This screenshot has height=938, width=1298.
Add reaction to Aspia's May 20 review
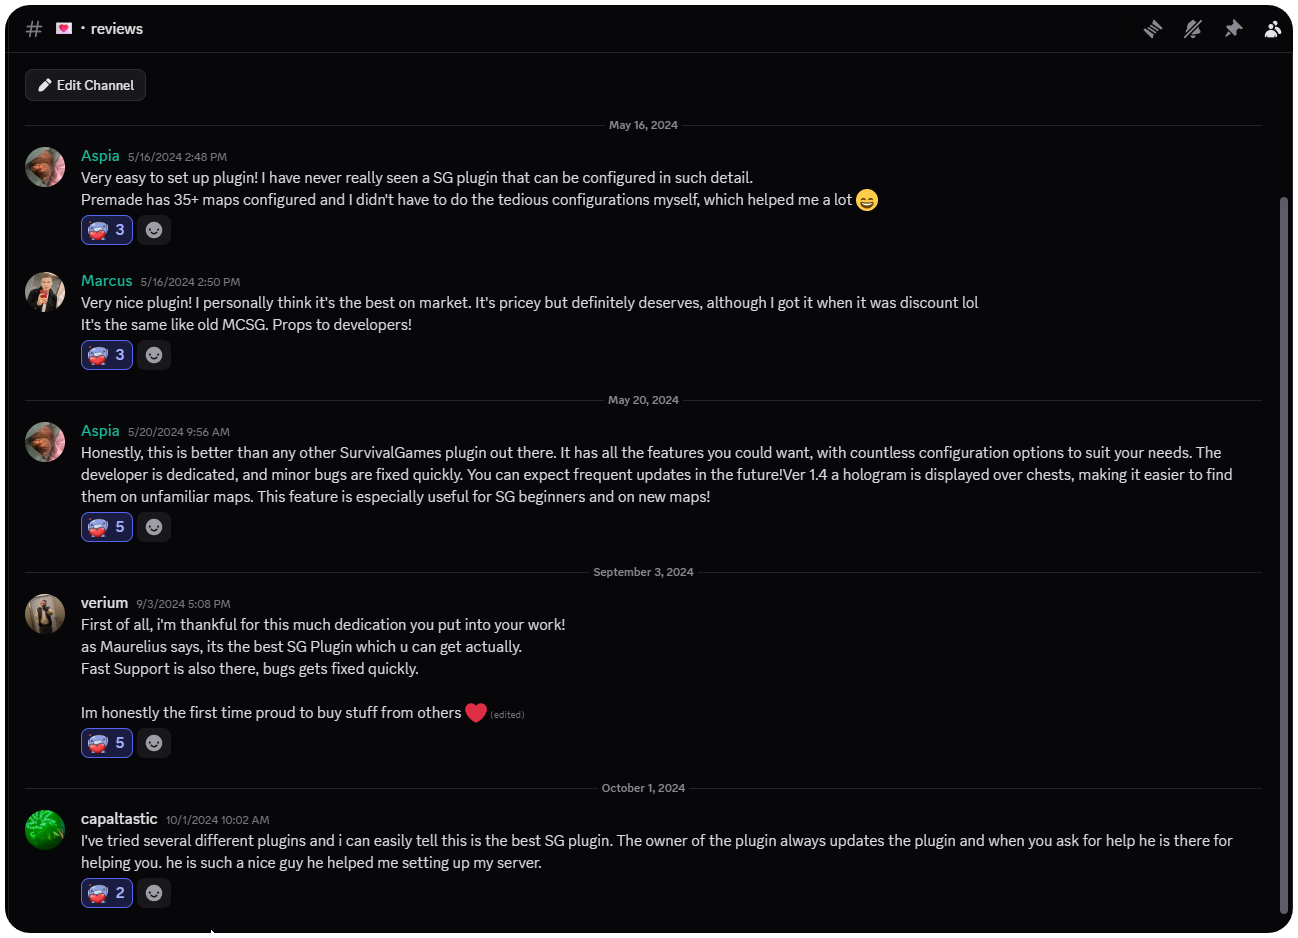pyautogui.click(x=154, y=527)
